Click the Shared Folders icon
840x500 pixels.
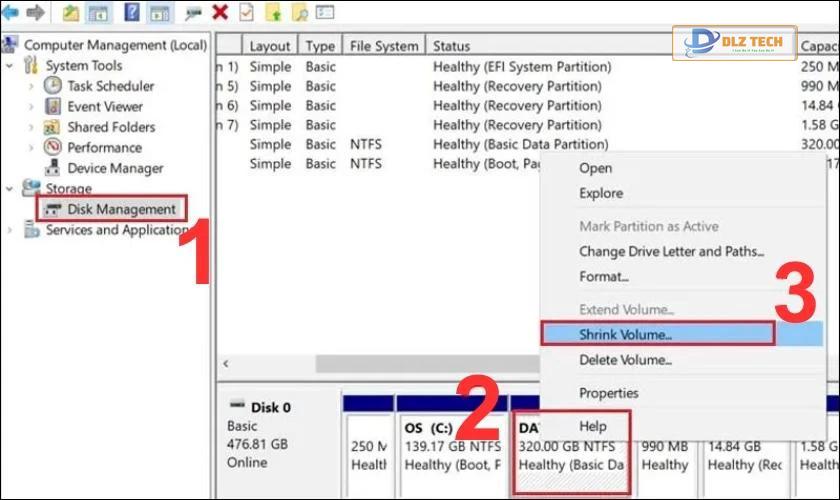pyautogui.click(x=51, y=127)
